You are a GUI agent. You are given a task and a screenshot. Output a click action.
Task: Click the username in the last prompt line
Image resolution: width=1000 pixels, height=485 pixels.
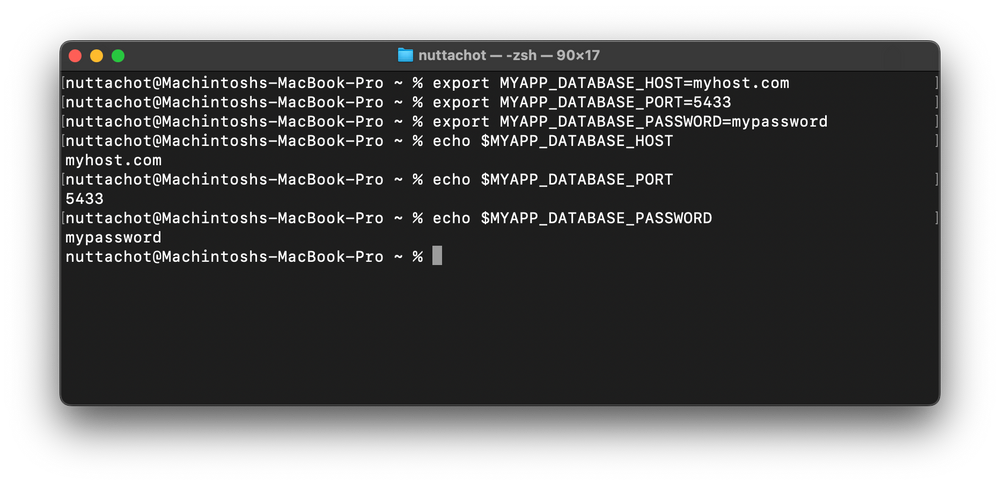(108, 257)
